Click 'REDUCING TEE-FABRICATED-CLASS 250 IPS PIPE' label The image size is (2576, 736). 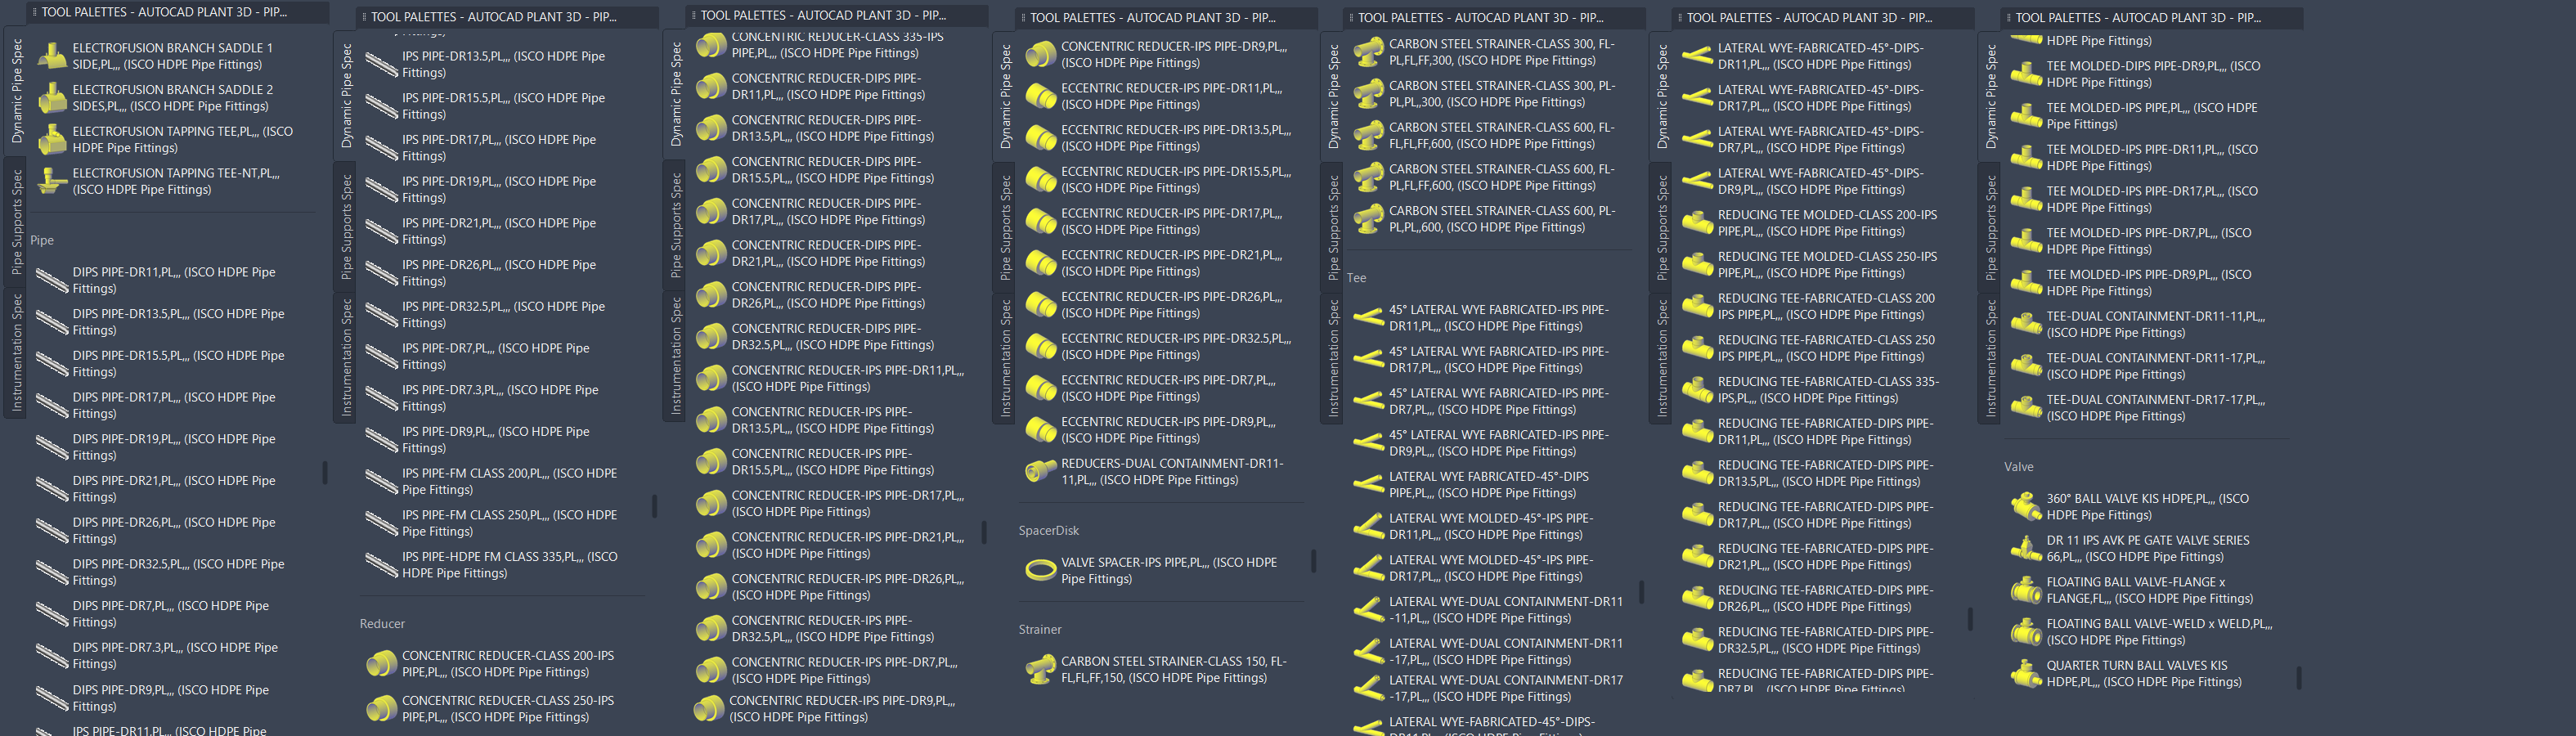(x=1827, y=348)
